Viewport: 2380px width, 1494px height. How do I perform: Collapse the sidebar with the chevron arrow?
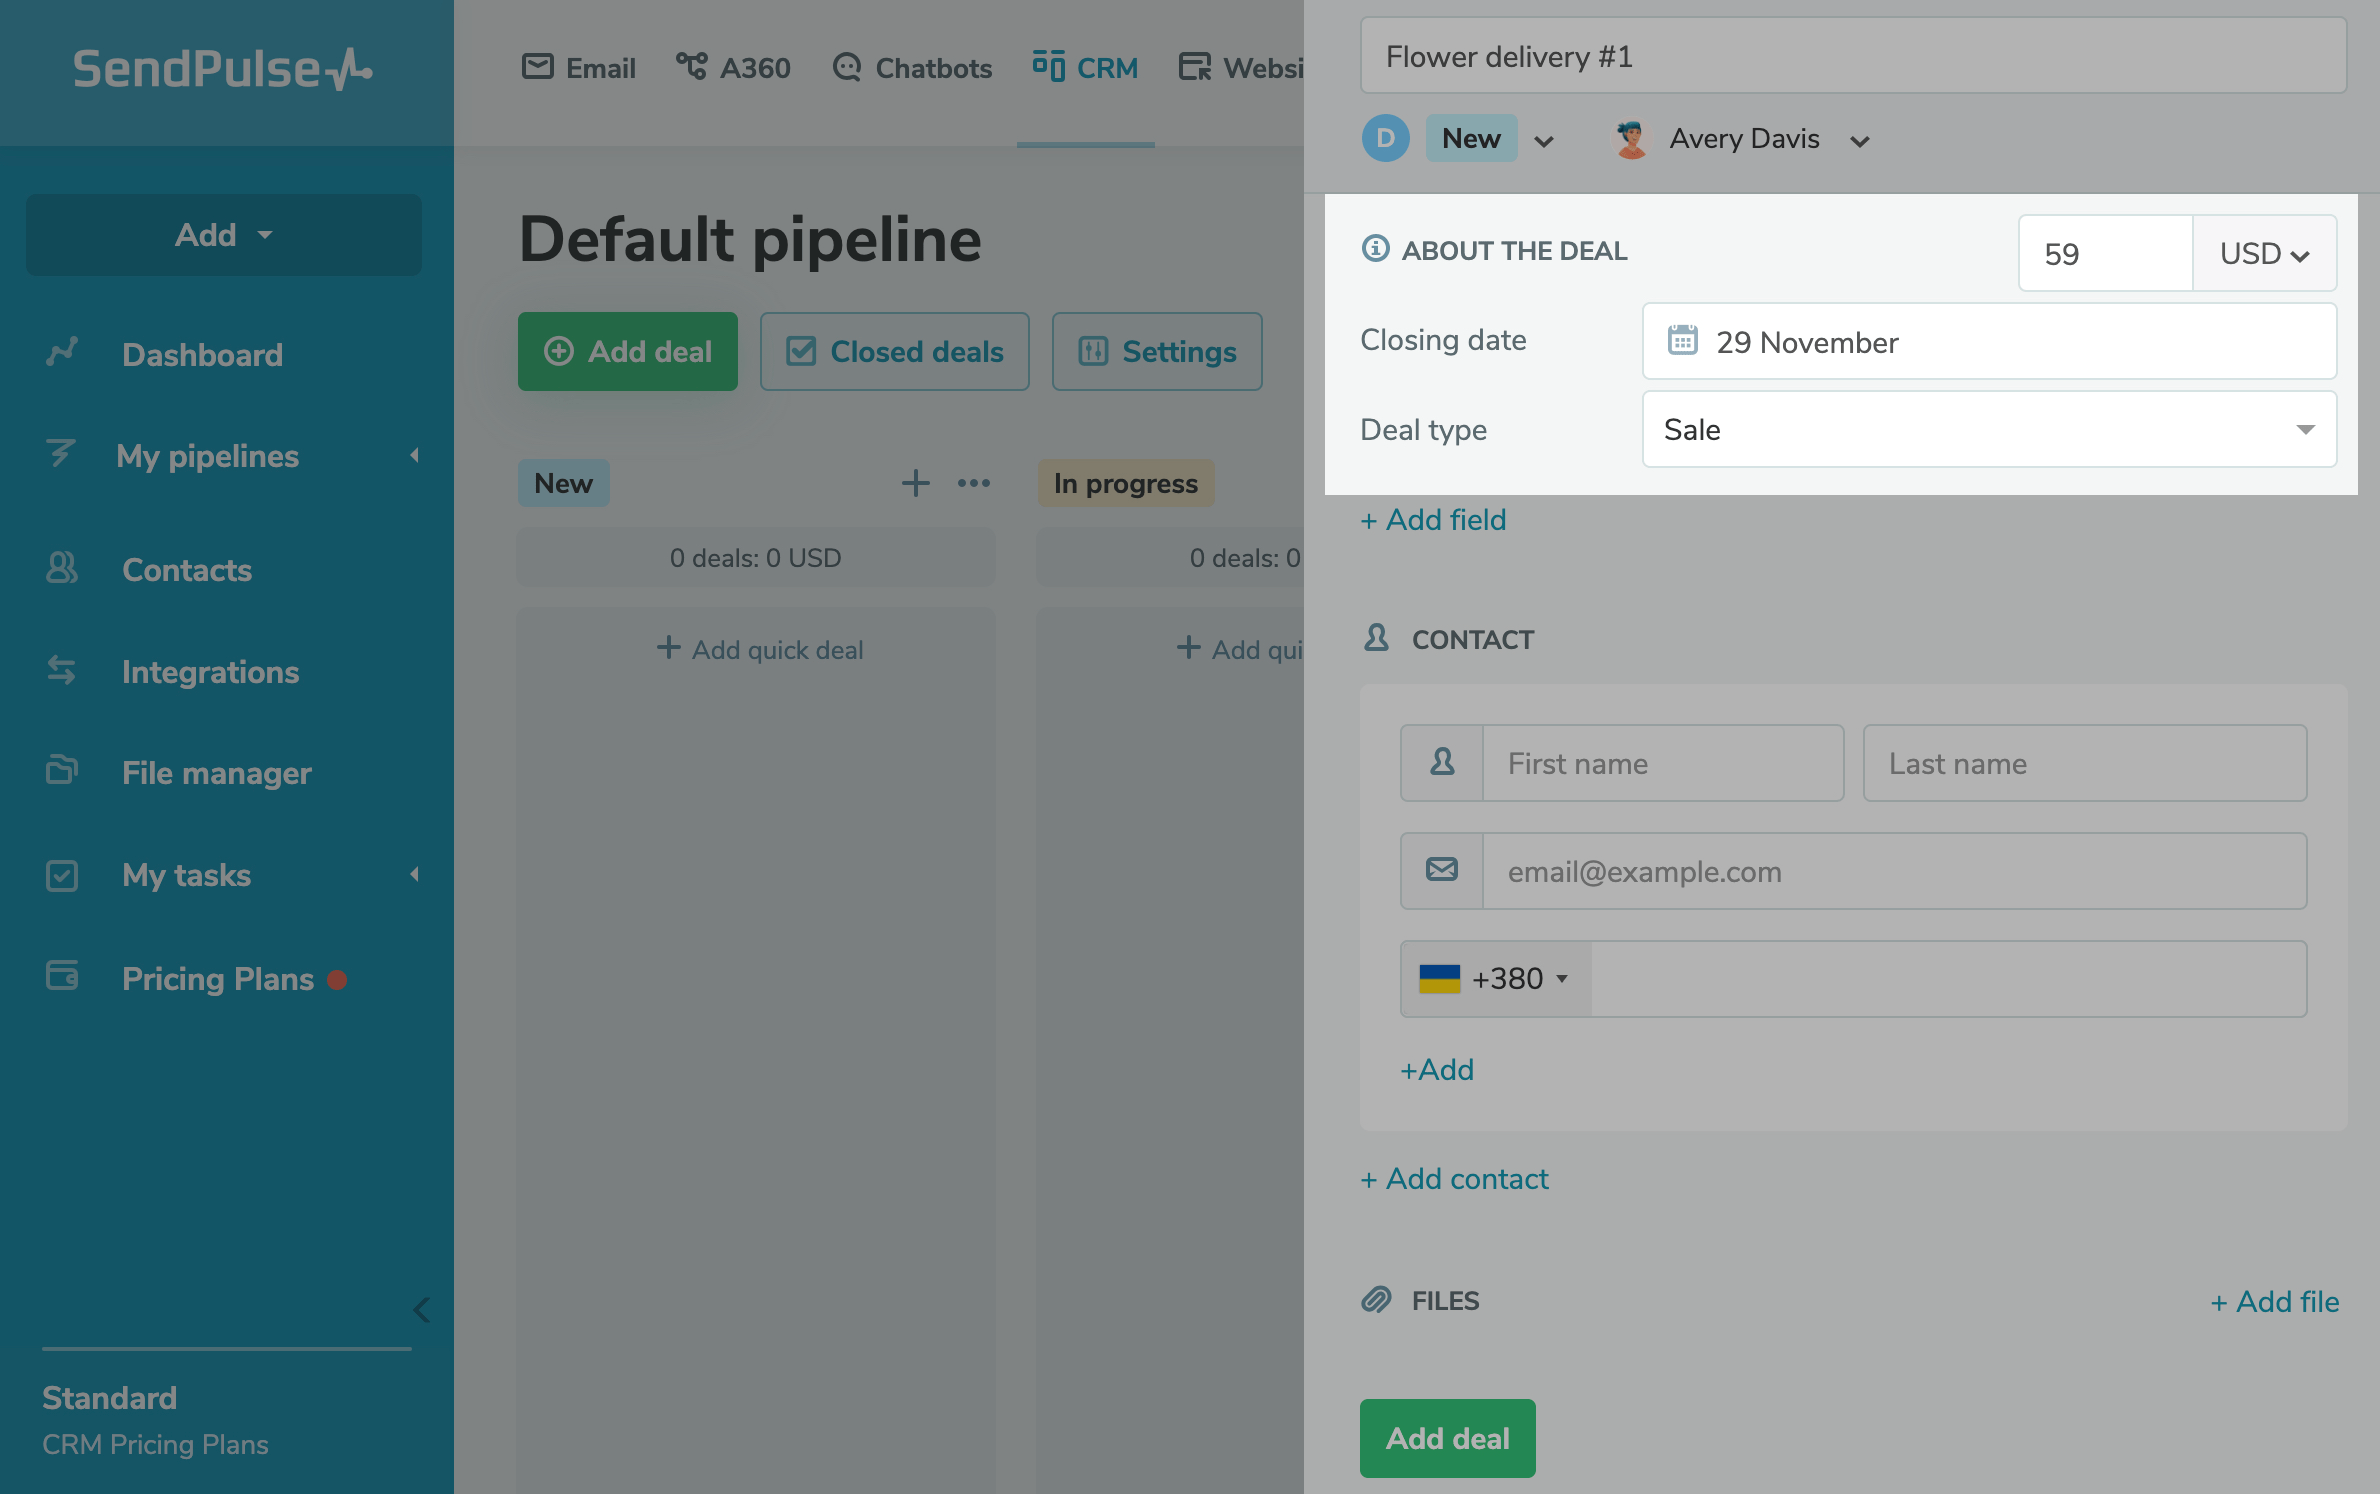click(x=421, y=1309)
